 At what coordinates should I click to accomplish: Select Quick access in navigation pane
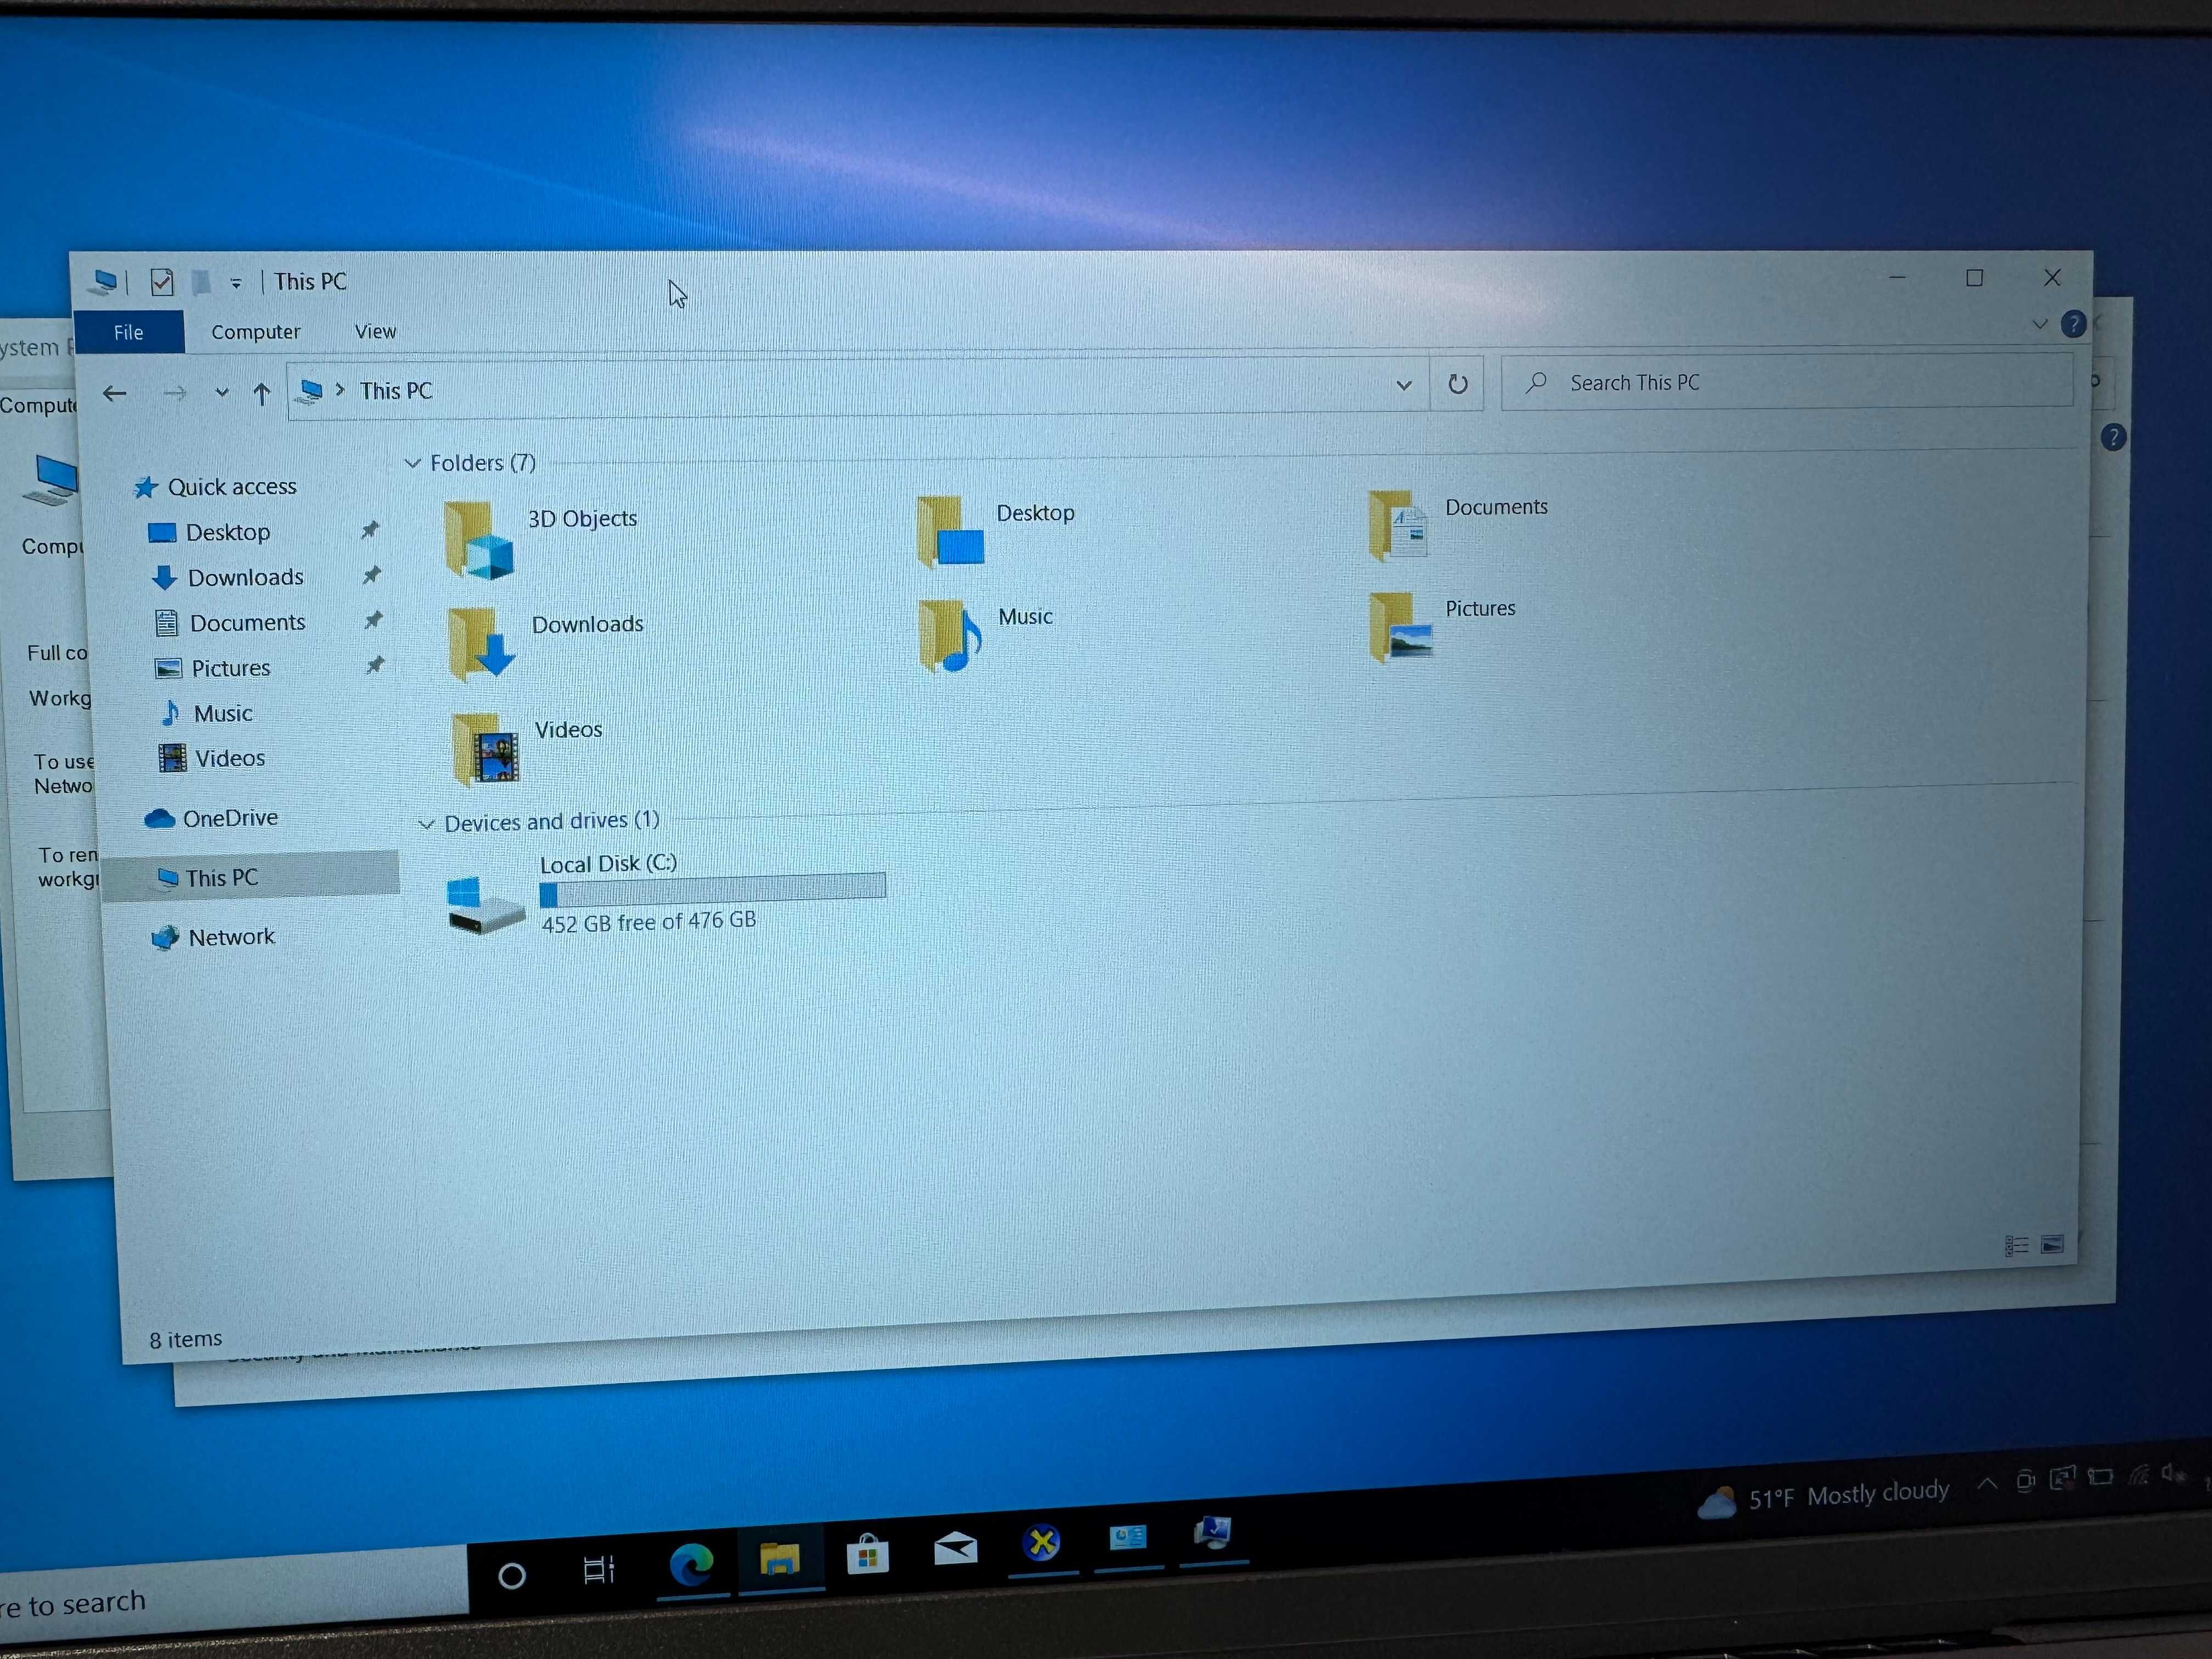click(232, 487)
